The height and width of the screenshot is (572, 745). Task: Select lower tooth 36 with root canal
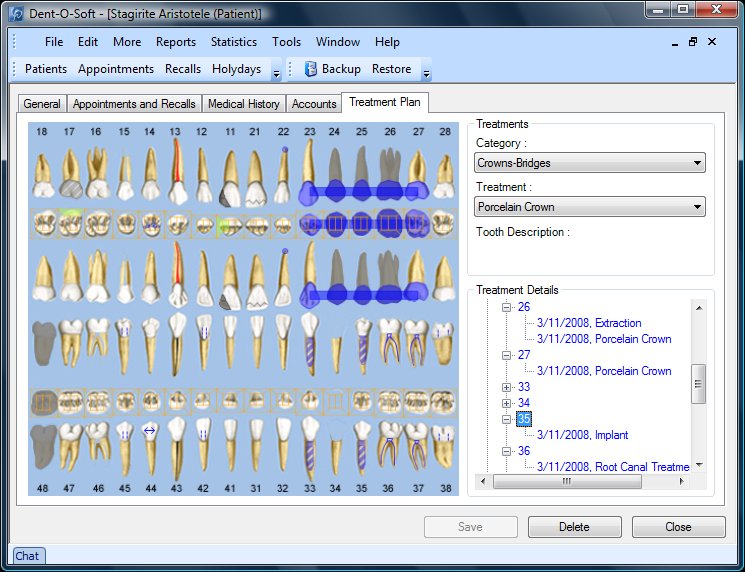(x=389, y=343)
